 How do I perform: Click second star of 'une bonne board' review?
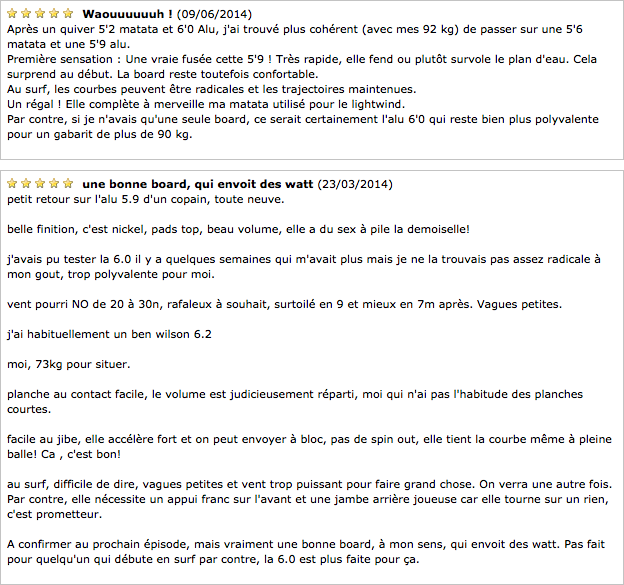point(26,183)
